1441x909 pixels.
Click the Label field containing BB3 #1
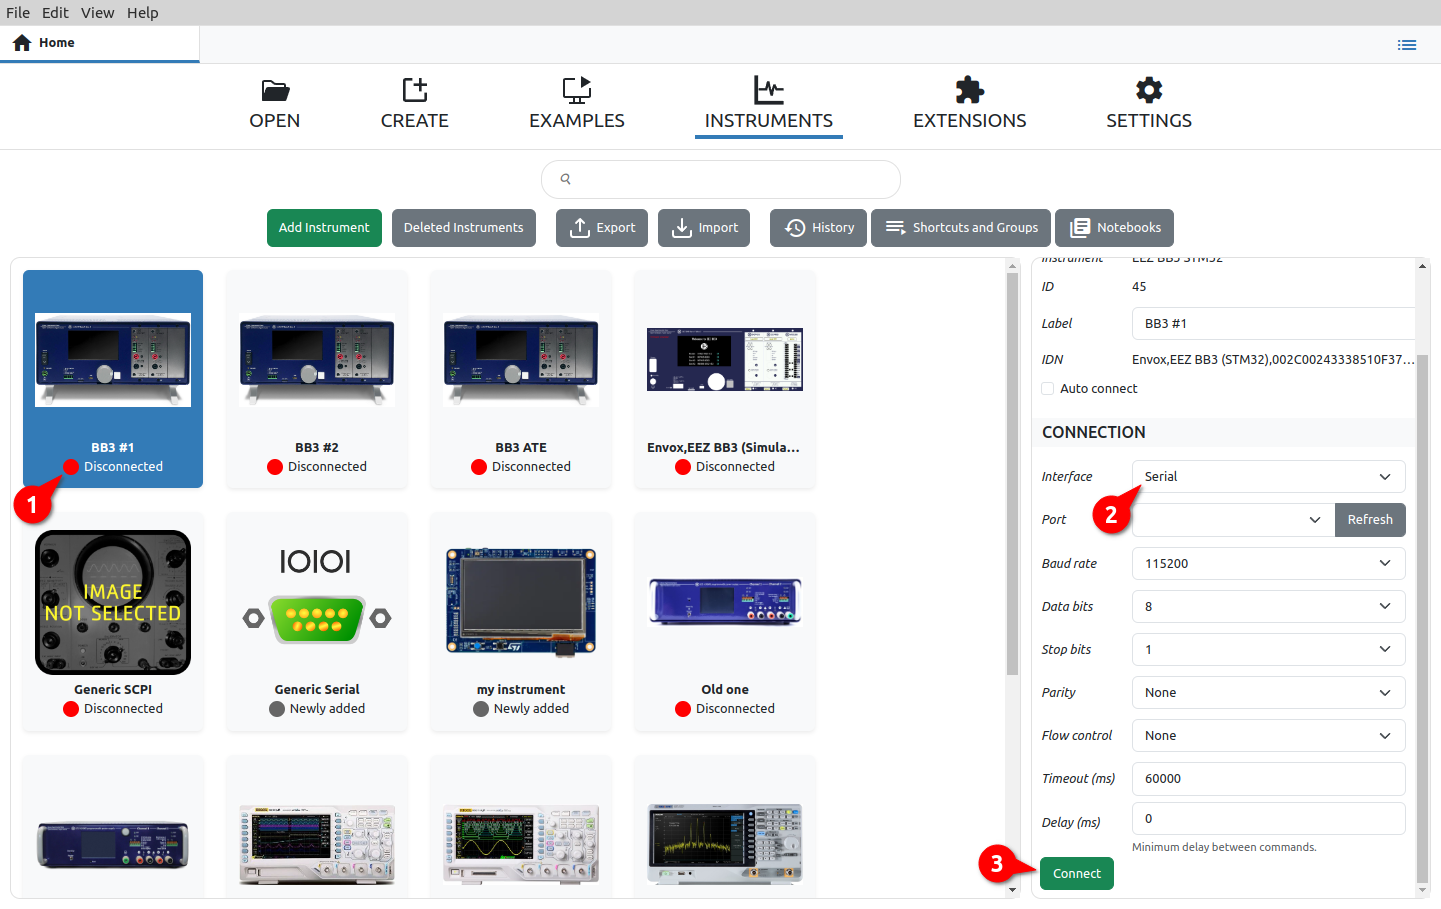[x=1274, y=324]
